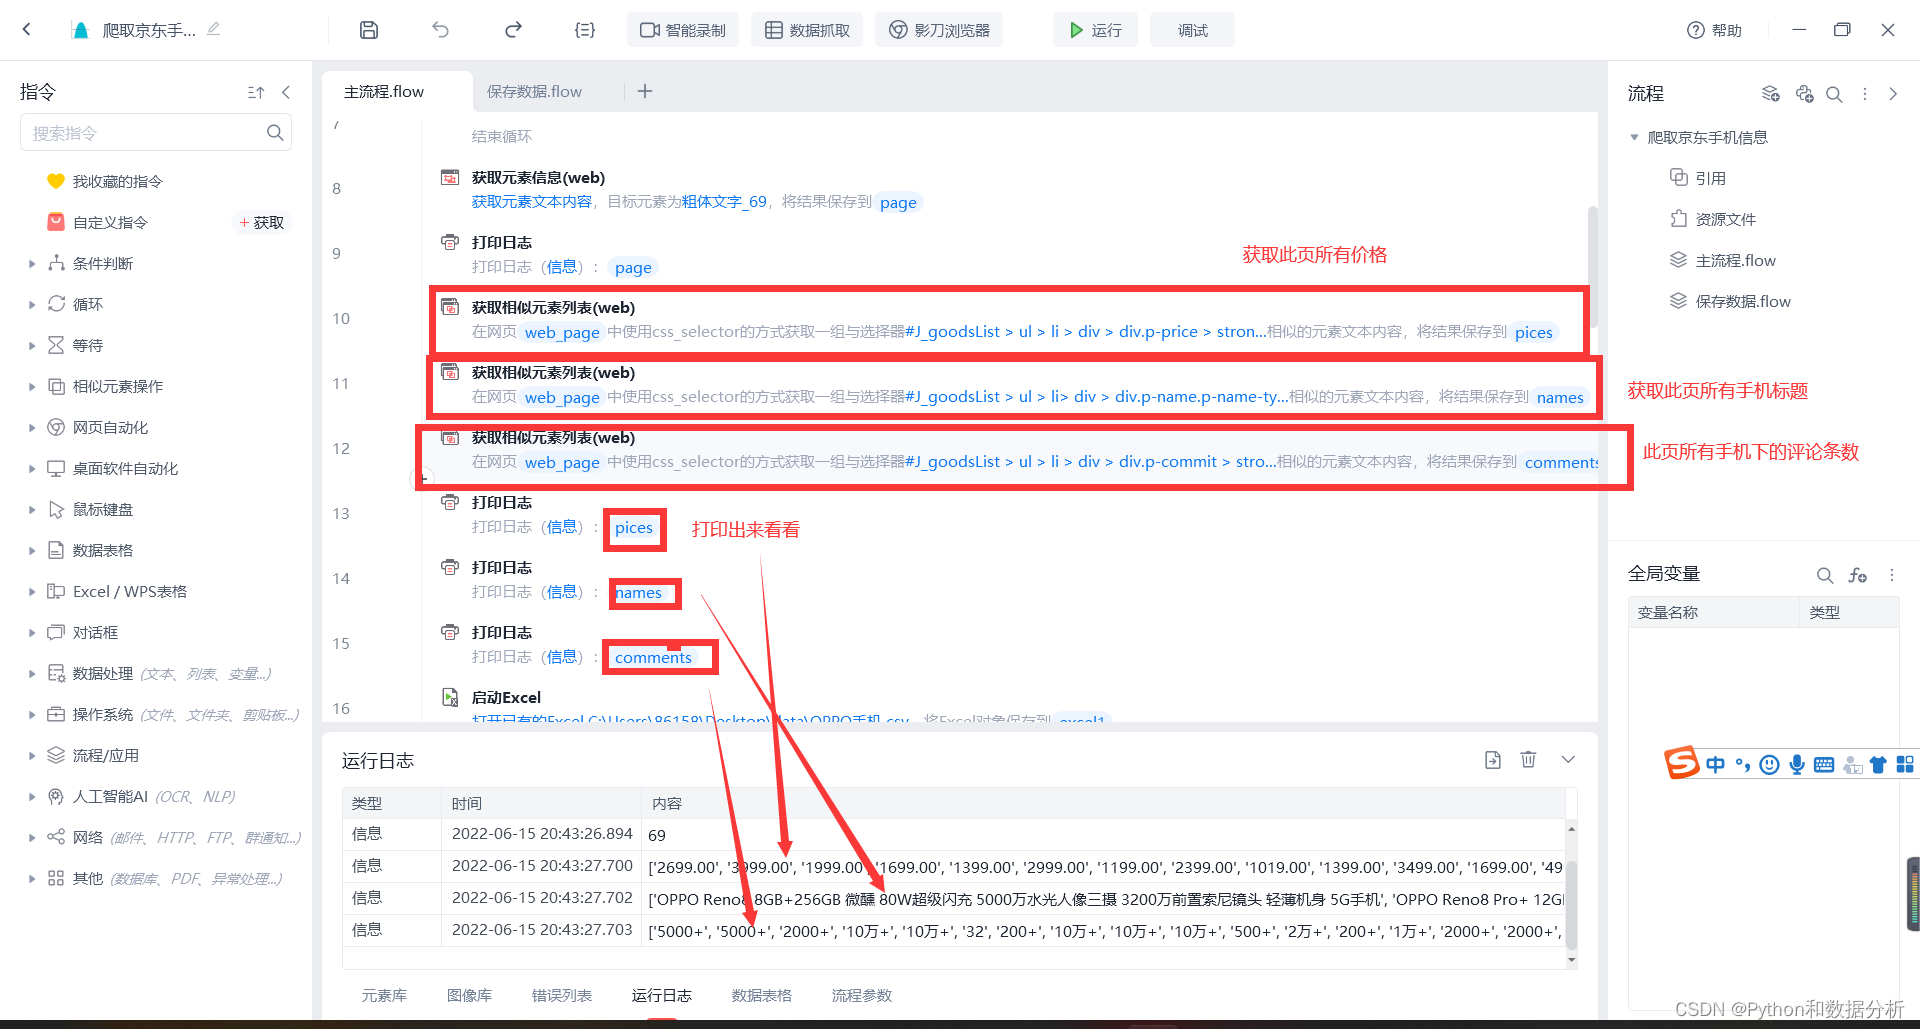1920x1029 pixels.
Task: Click the log scrollbar down arrow
Action: (x=1572, y=960)
